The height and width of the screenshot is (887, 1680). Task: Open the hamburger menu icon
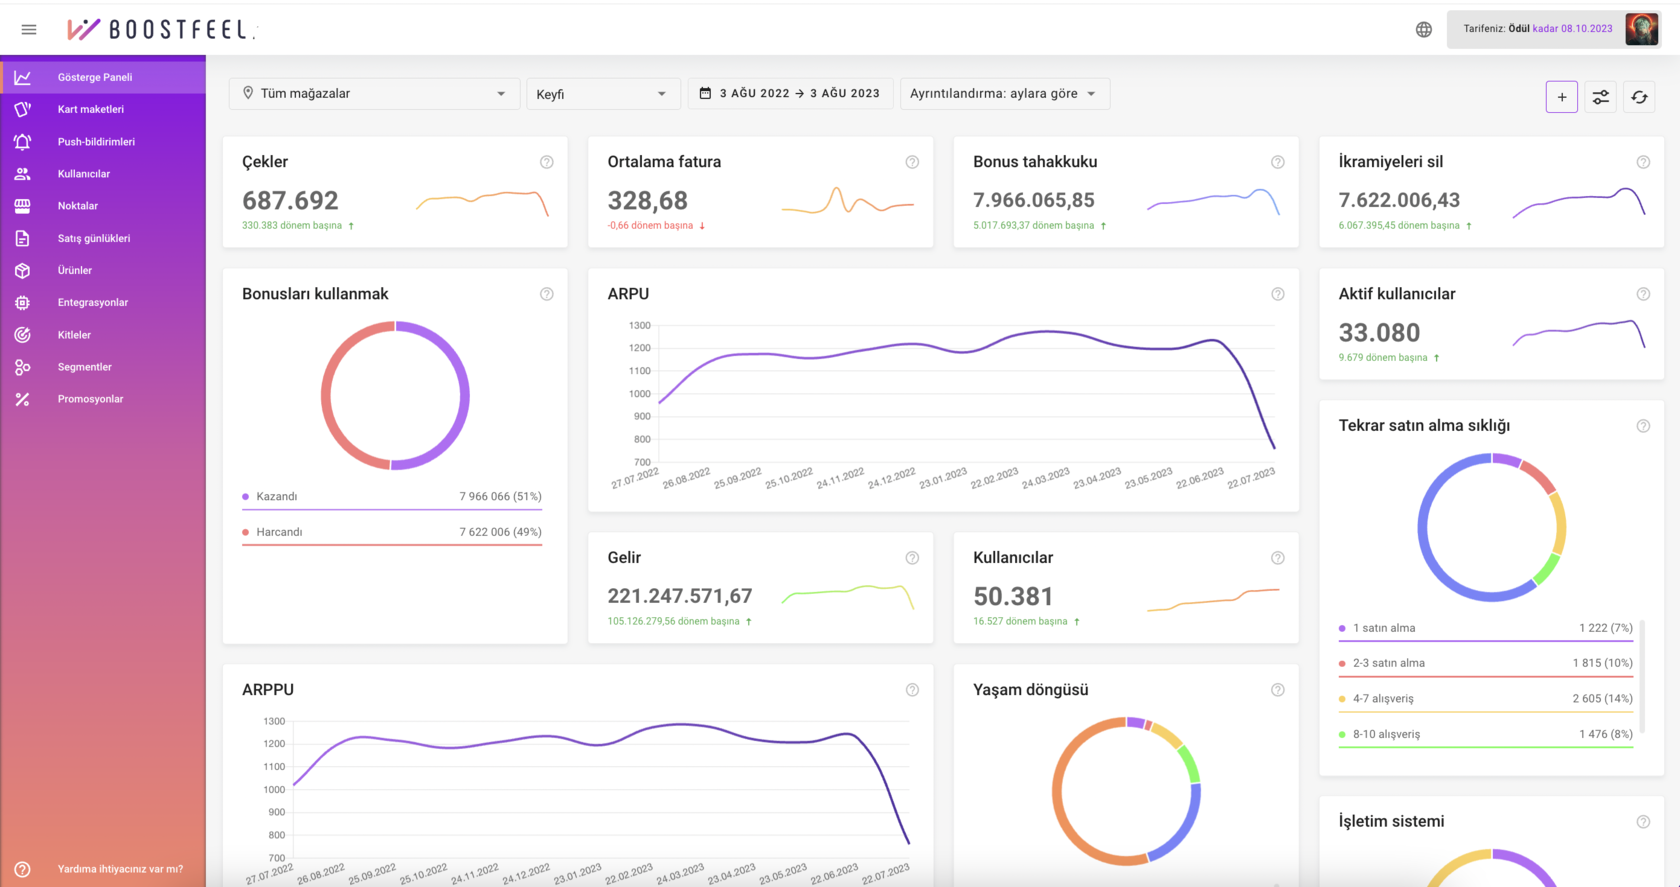click(29, 29)
